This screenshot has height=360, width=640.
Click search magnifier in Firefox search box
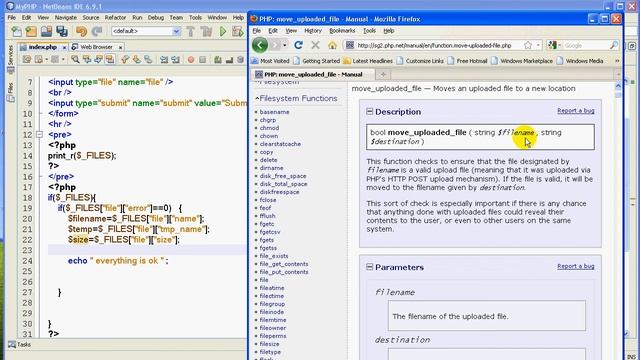pos(613,45)
